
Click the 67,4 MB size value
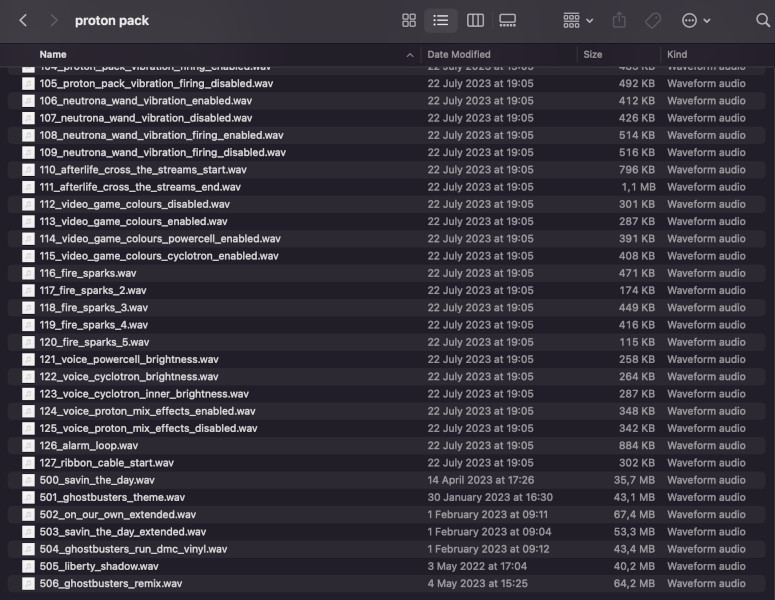tap(634, 515)
